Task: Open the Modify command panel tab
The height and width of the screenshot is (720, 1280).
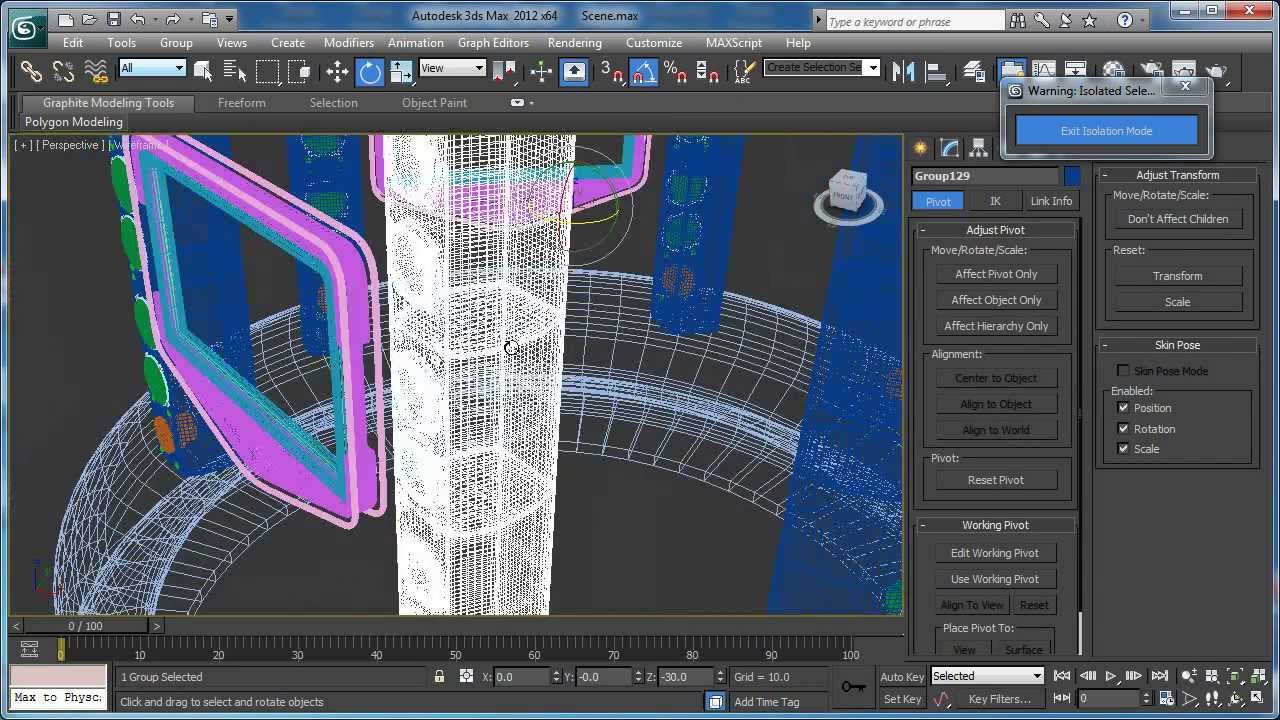Action: (x=950, y=148)
